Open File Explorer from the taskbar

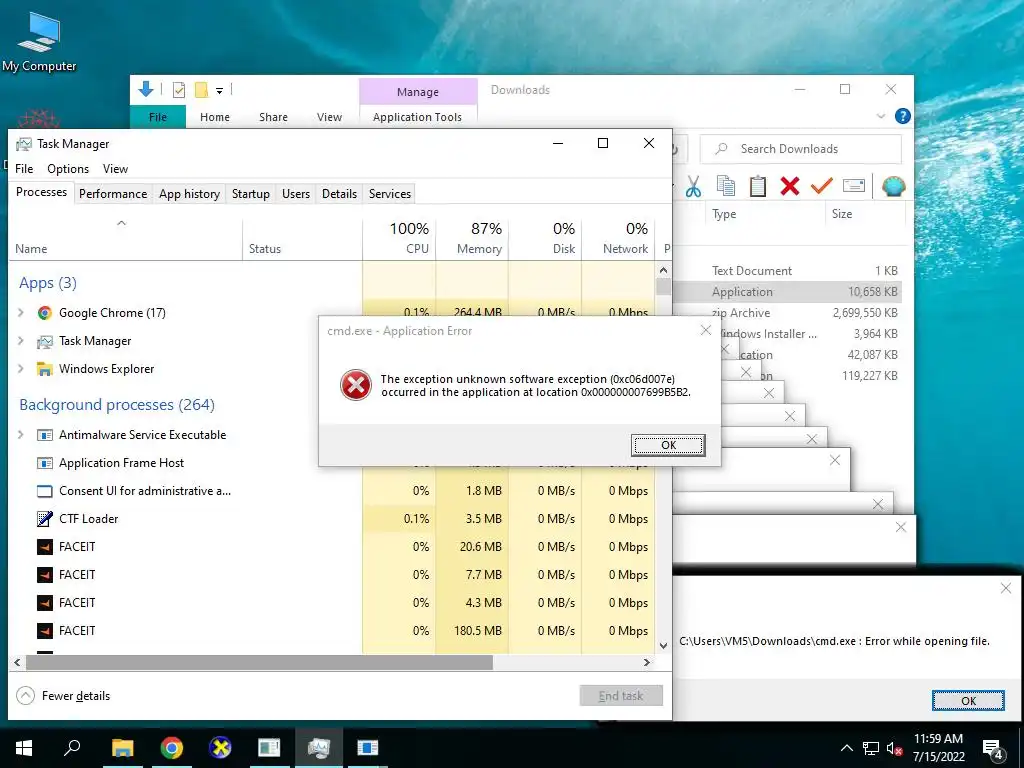pos(122,748)
